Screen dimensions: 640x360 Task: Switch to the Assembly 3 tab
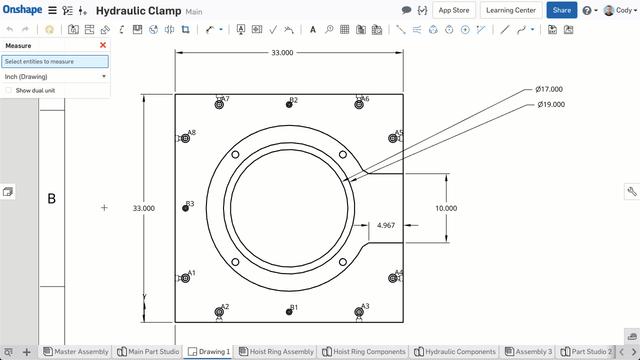point(529,351)
